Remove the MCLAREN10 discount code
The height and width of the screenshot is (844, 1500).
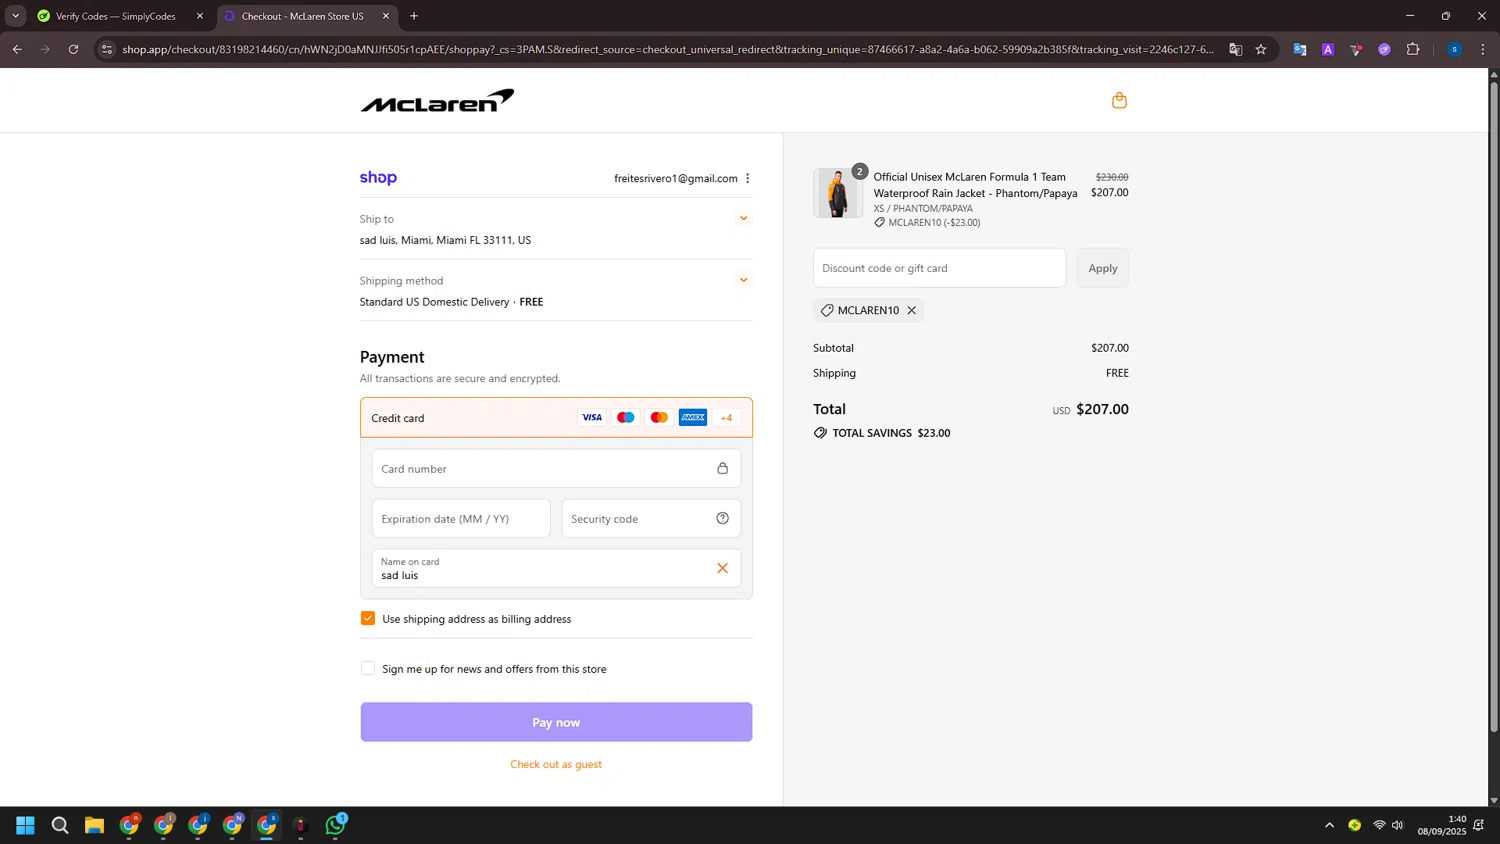point(911,310)
